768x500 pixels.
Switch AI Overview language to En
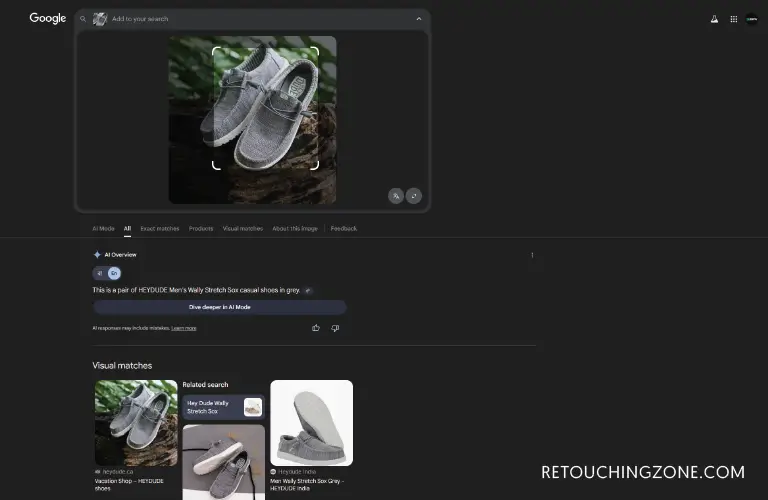click(114, 273)
